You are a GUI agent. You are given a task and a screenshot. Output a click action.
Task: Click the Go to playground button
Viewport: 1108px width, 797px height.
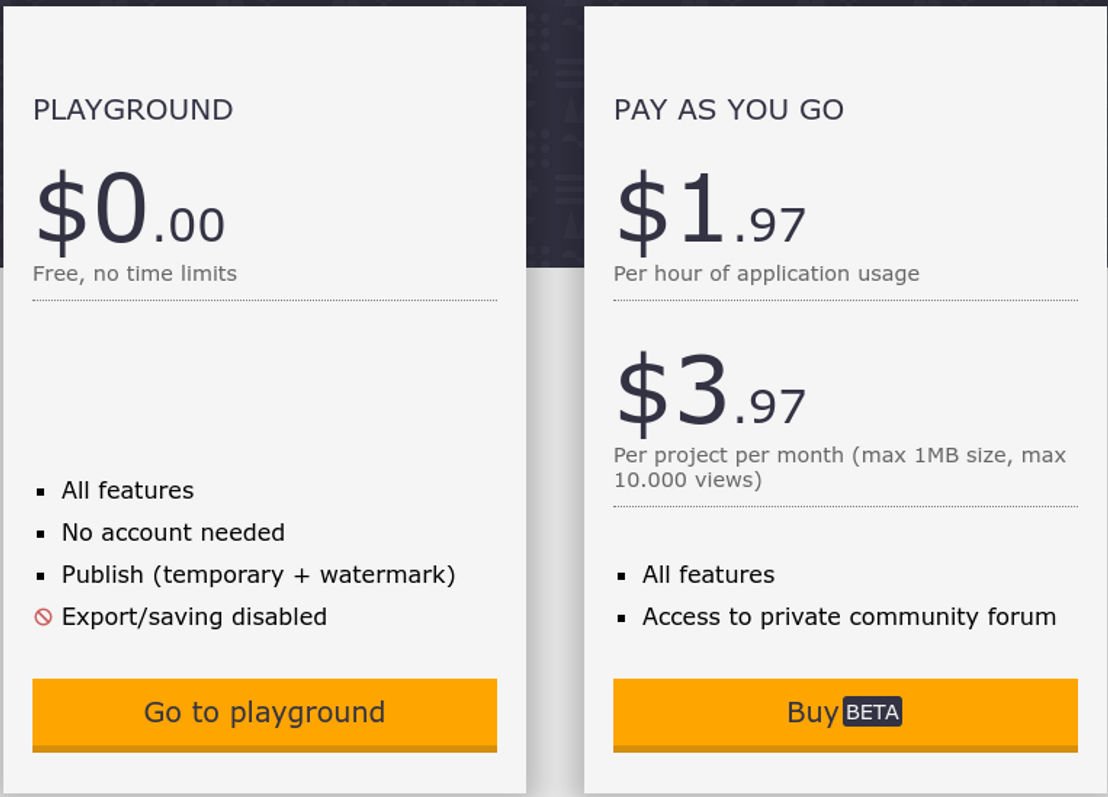coord(264,715)
